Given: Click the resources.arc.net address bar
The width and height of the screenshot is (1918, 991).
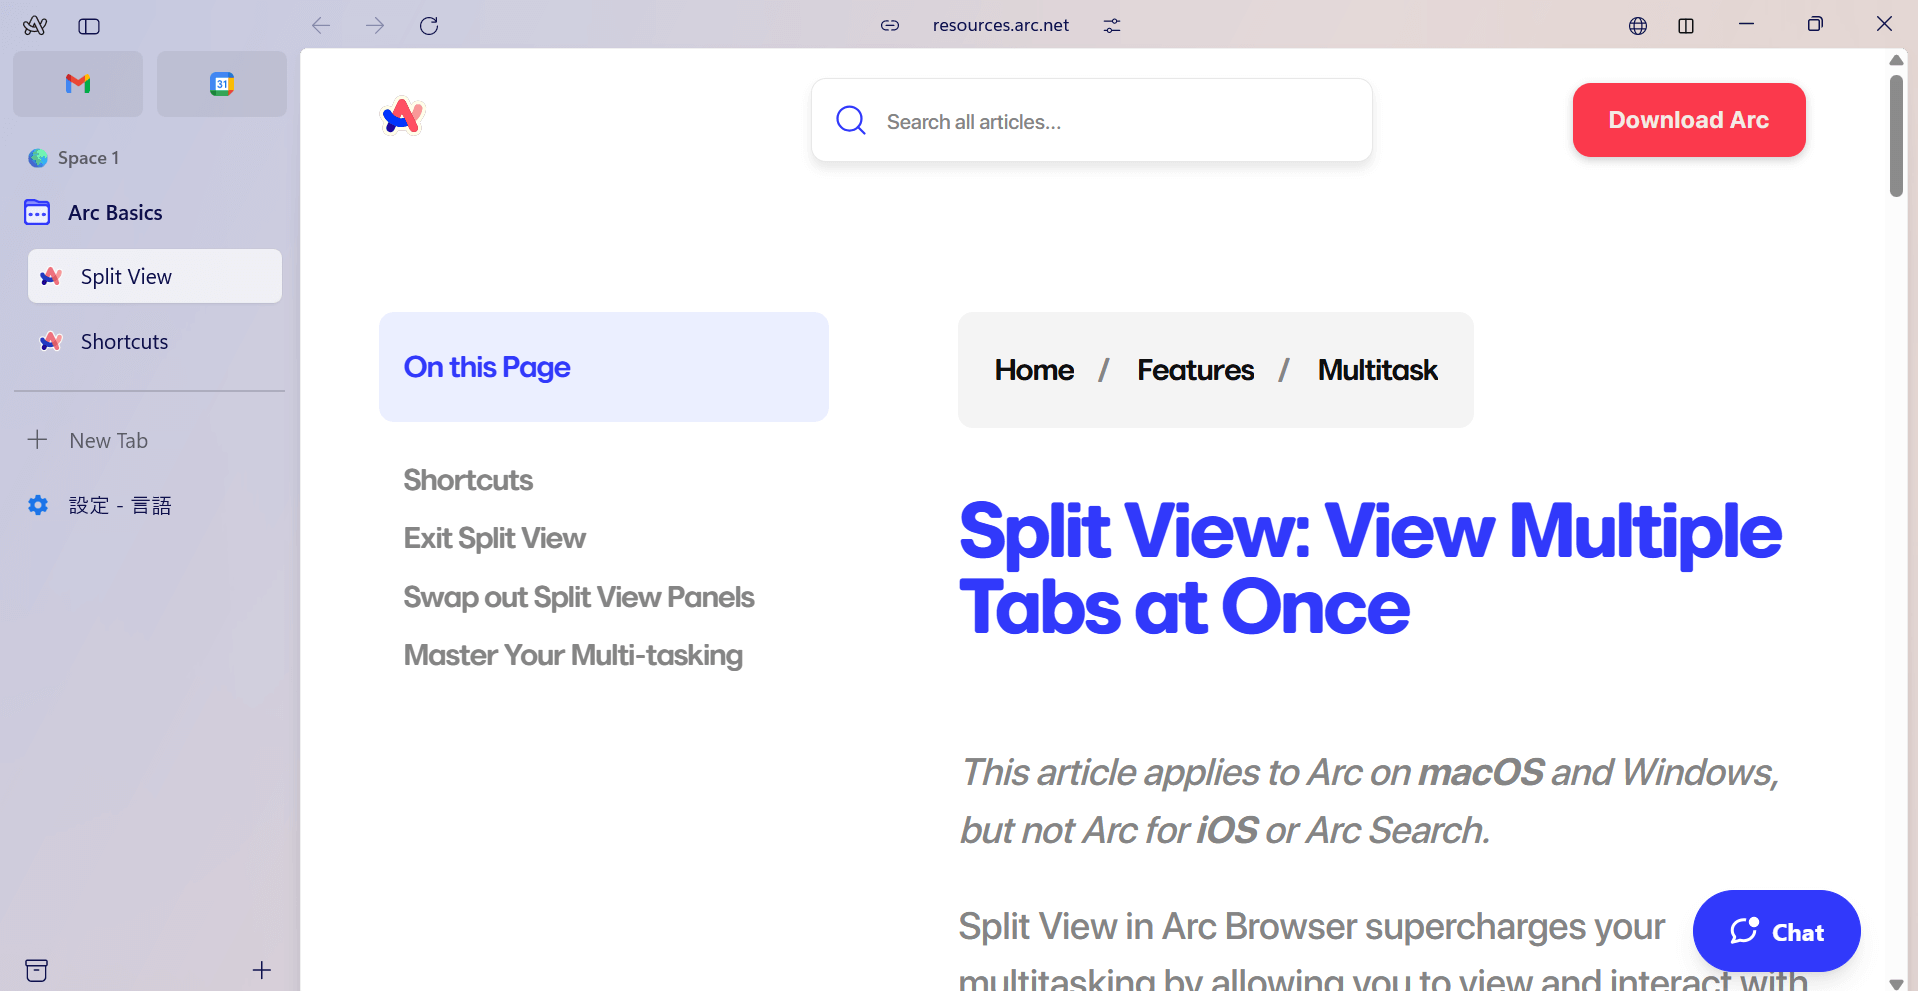Looking at the screenshot, I should point(1000,26).
